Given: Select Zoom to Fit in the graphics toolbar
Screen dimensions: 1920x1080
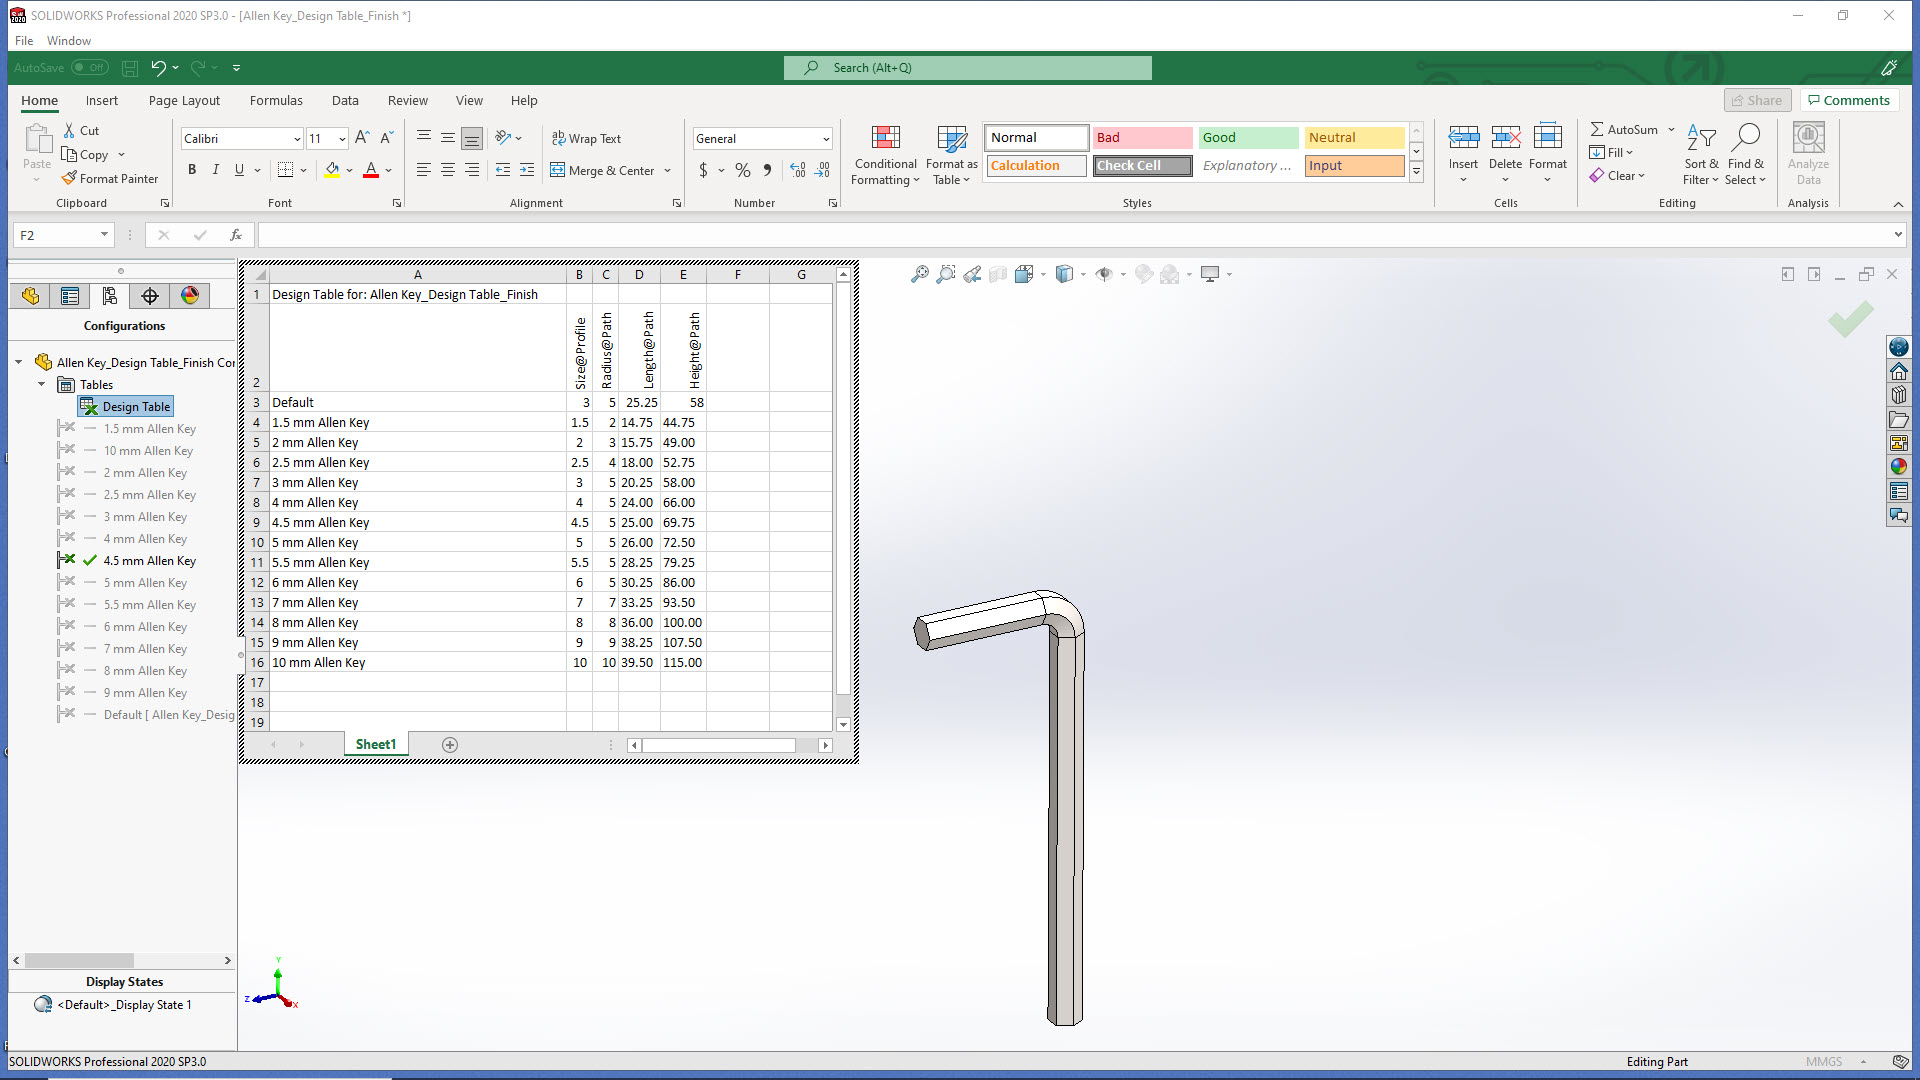Looking at the screenshot, I should point(920,273).
